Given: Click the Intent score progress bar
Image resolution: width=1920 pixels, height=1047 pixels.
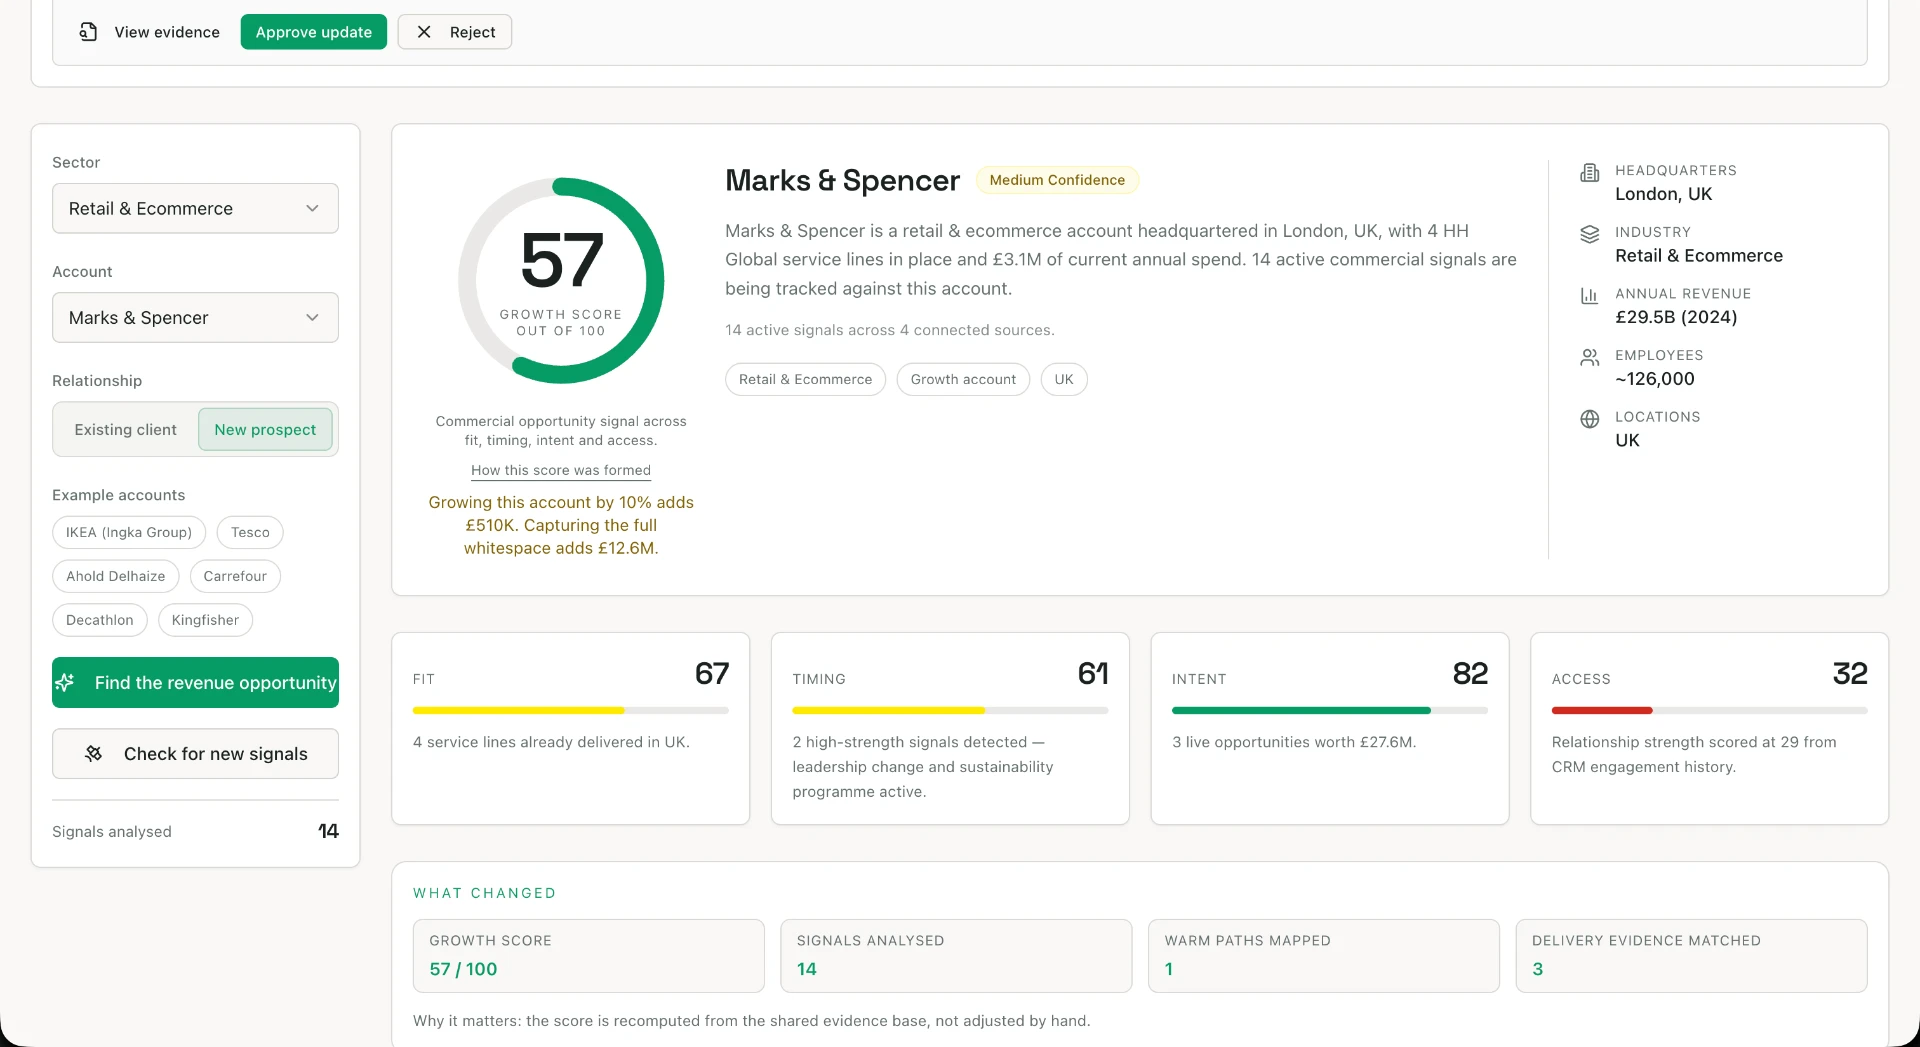Looking at the screenshot, I should 1330,710.
